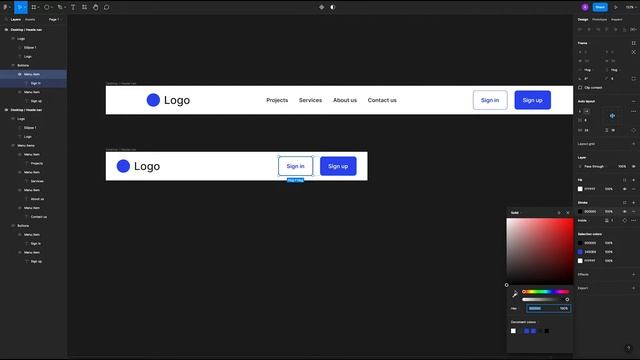Switch to the Assets tab
The image size is (640, 360).
point(30,20)
